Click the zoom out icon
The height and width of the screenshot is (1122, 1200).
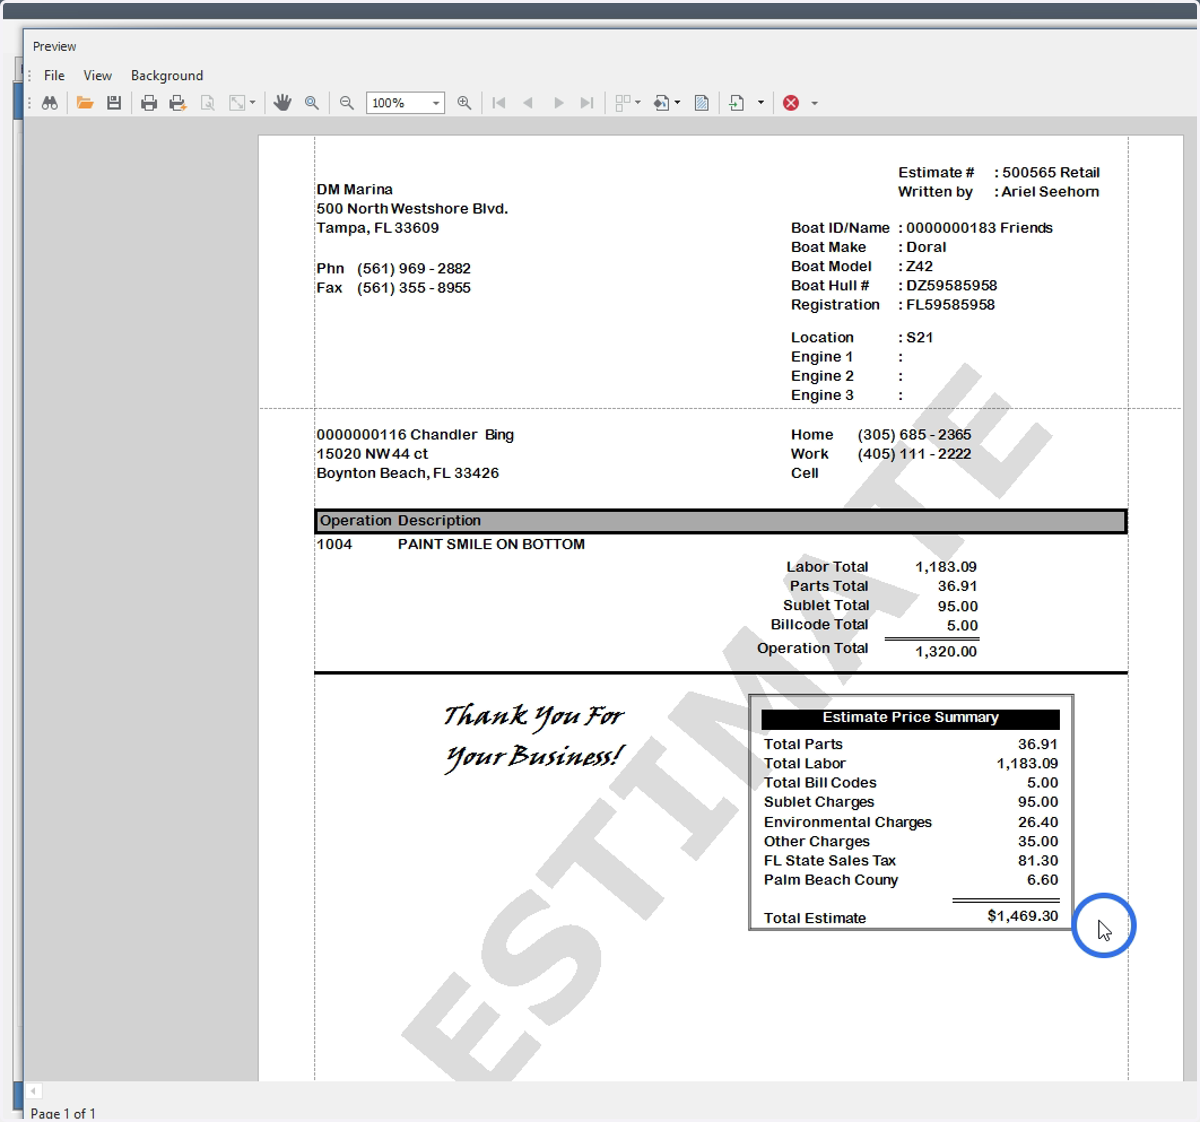(347, 103)
